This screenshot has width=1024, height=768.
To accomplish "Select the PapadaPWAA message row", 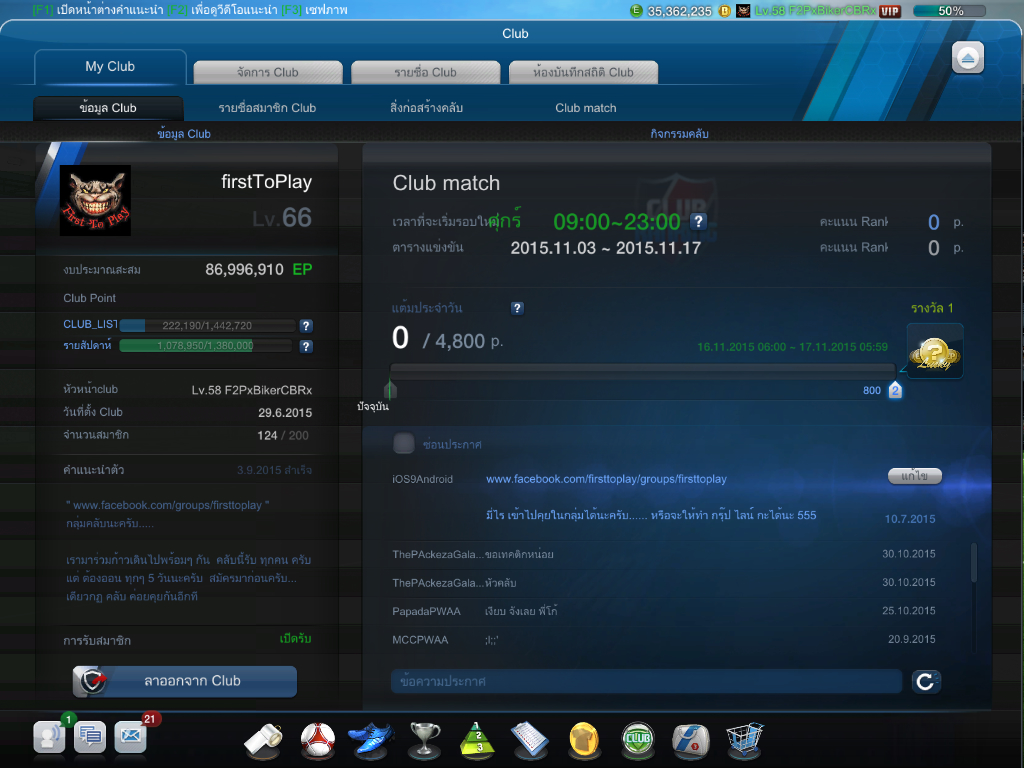I will point(664,611).
